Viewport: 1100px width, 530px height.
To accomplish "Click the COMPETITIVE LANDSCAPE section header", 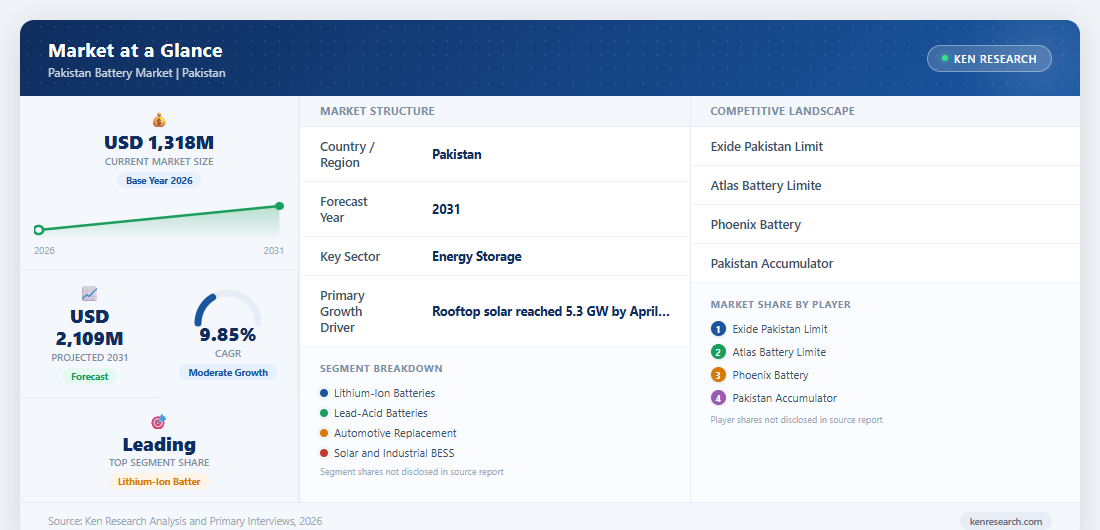I will click(x=782, y=111).
